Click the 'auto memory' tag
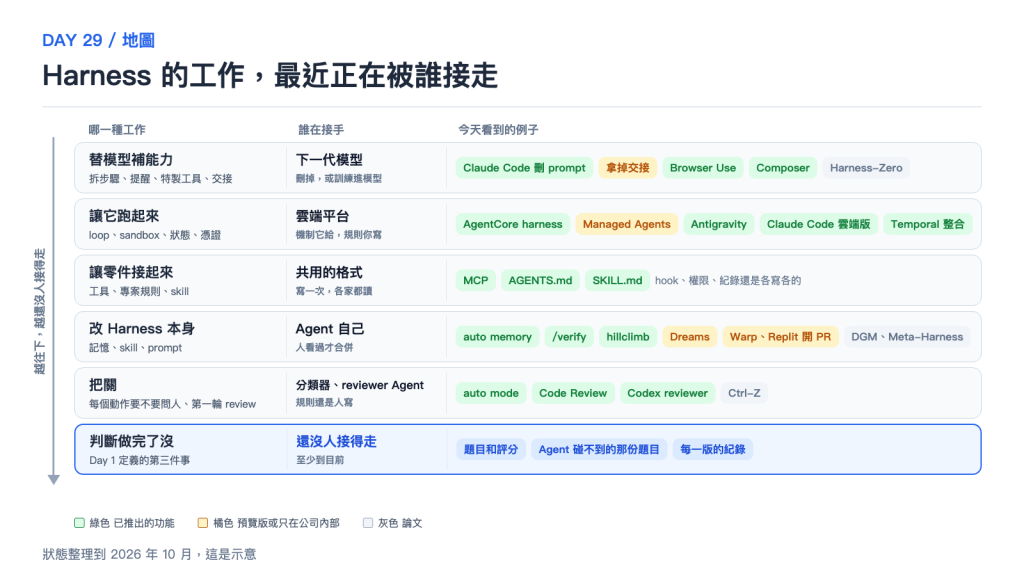The width and height of the screenshot is (1024, 576). point(497,337)
